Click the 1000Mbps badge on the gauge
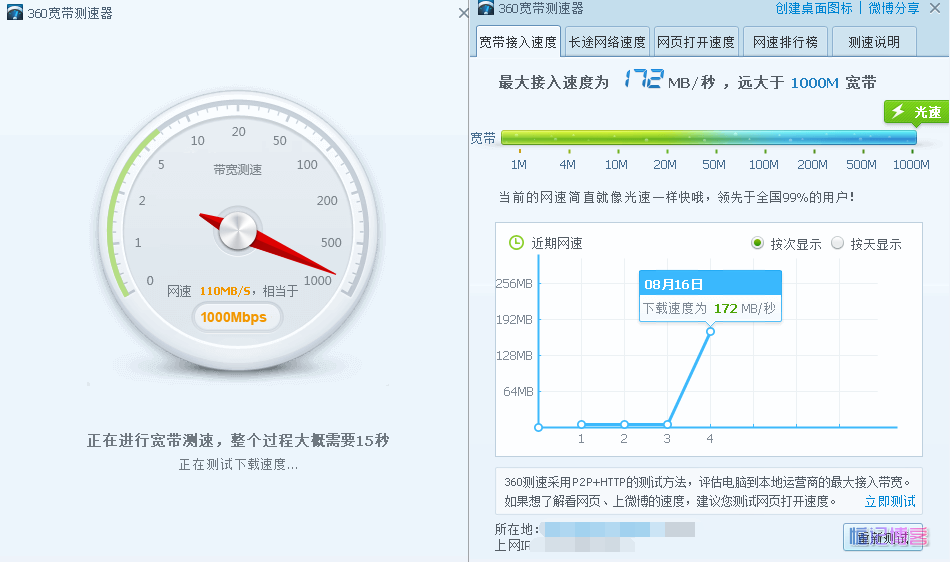The width and height of the screenshot is (950, 562). tap(237, 317)
